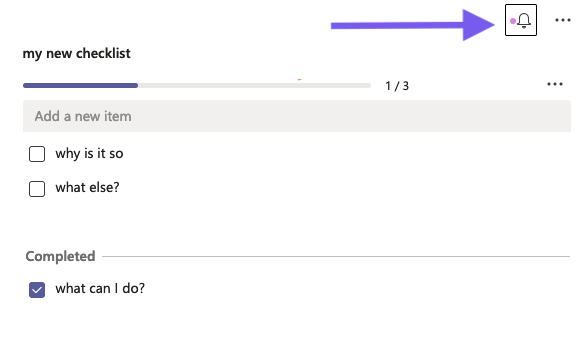The height and width of the screenshot is (364, 580).
Task: Click the Completed section divider line
Action: click(336, 256)
